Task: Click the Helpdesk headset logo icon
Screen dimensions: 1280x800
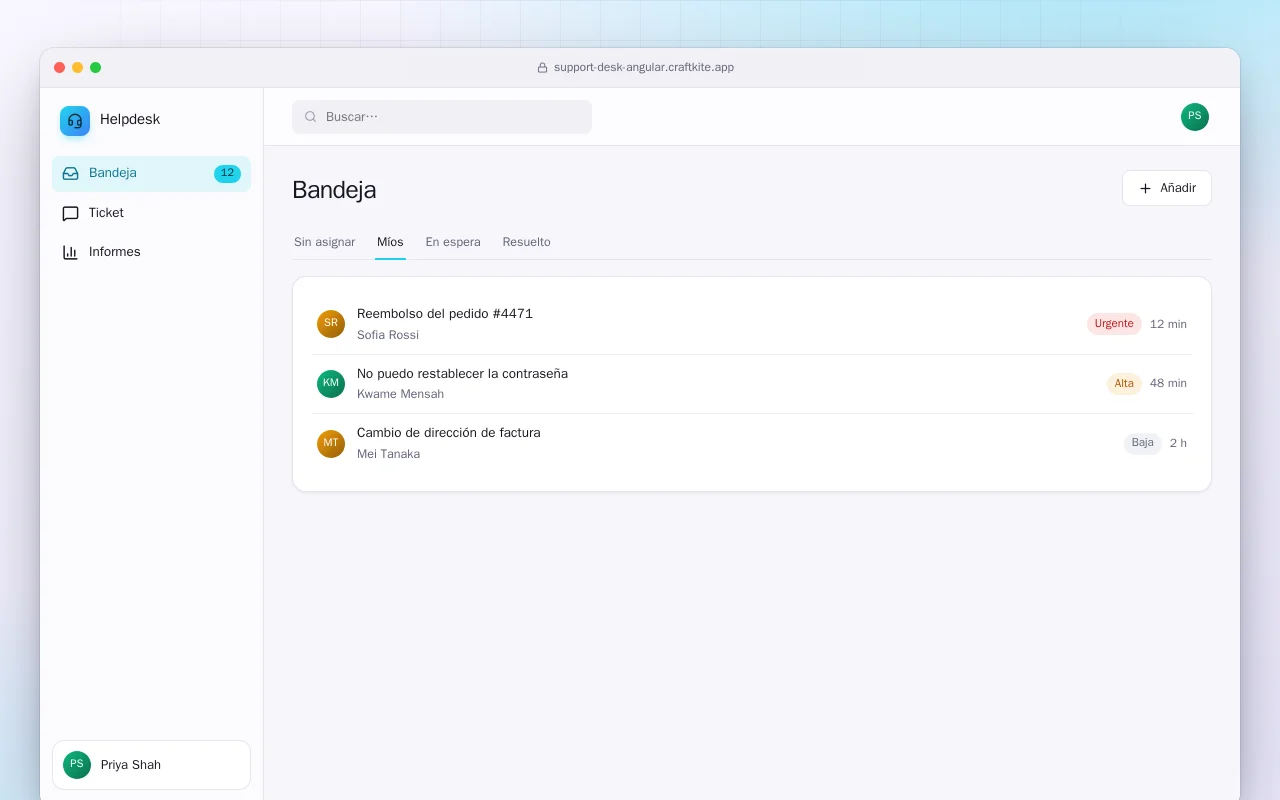Action: click(75, 121)
